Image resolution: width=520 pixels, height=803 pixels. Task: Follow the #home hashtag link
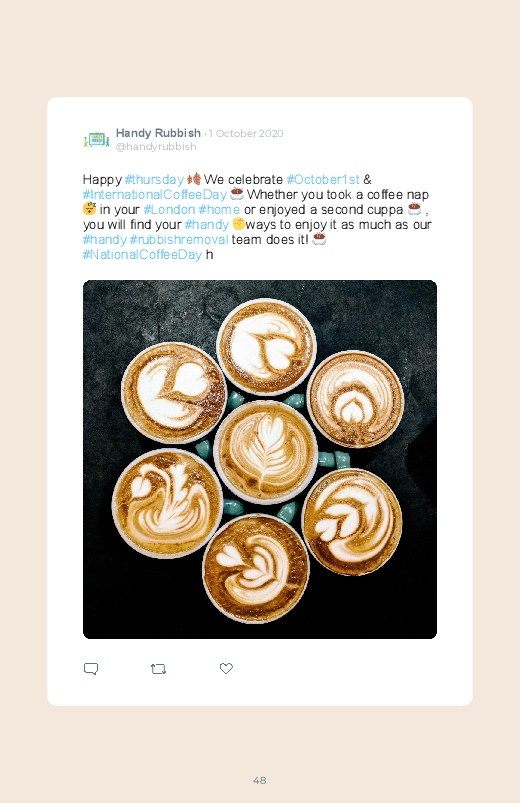tap(219, 209)
